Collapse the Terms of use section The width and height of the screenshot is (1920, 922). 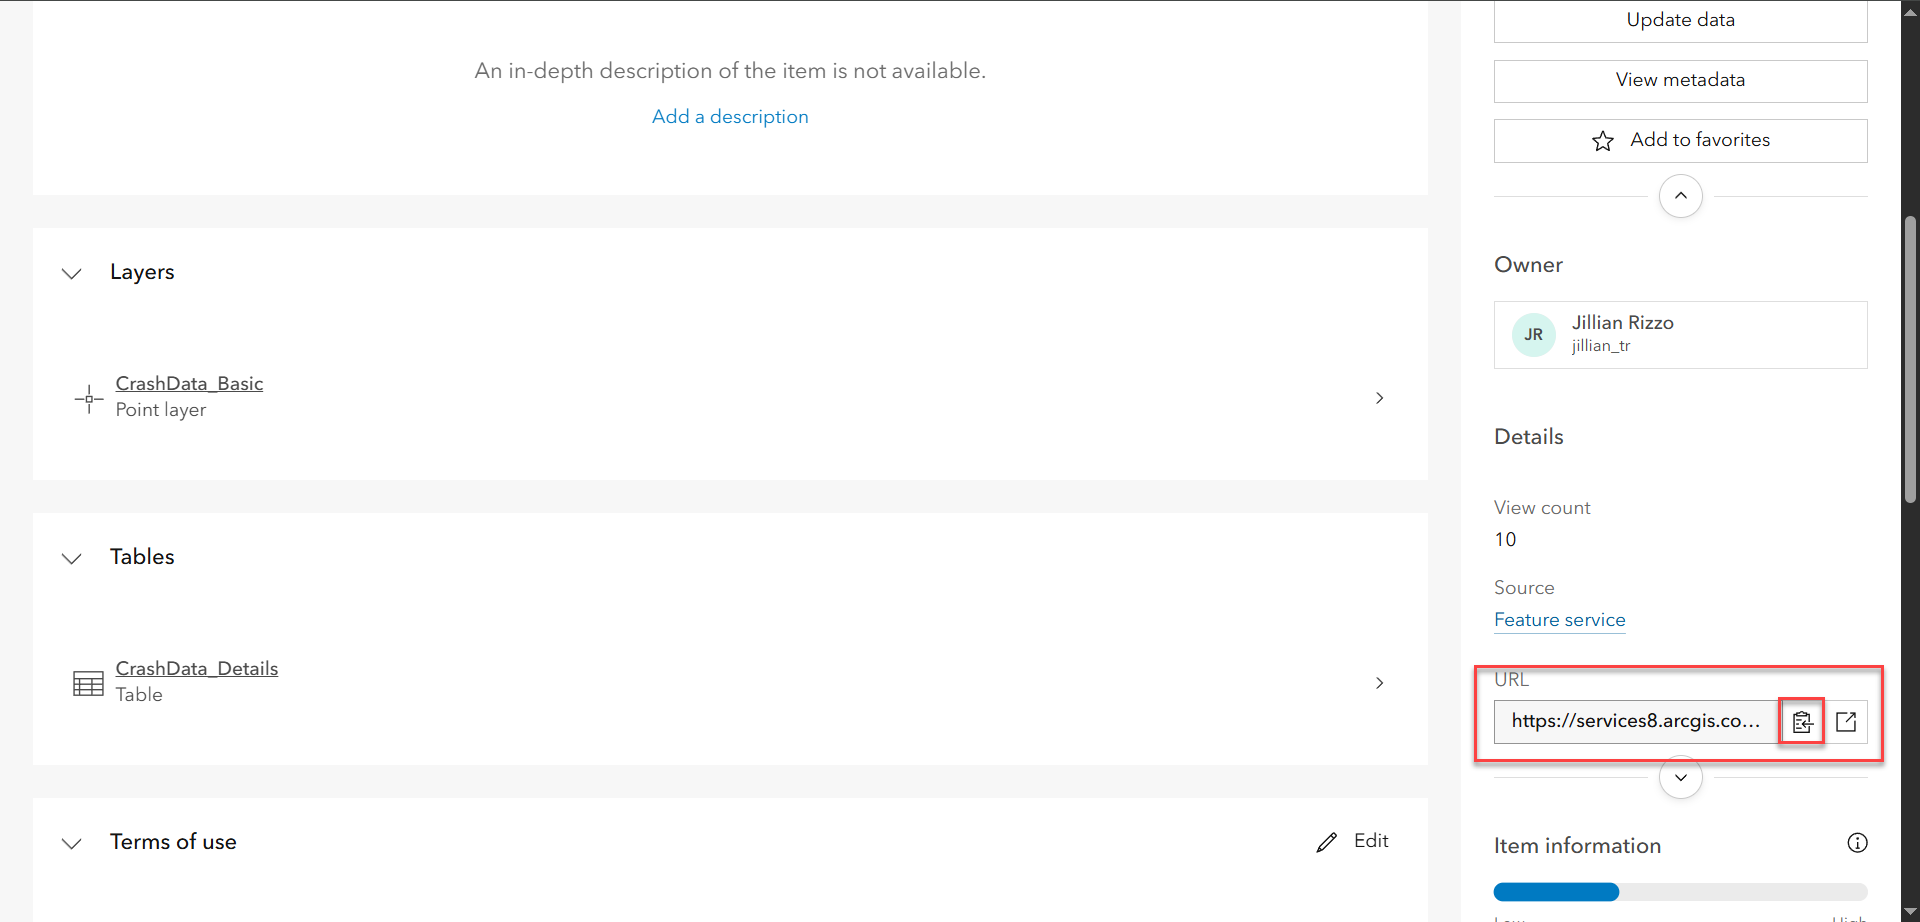tap(71, 843)
